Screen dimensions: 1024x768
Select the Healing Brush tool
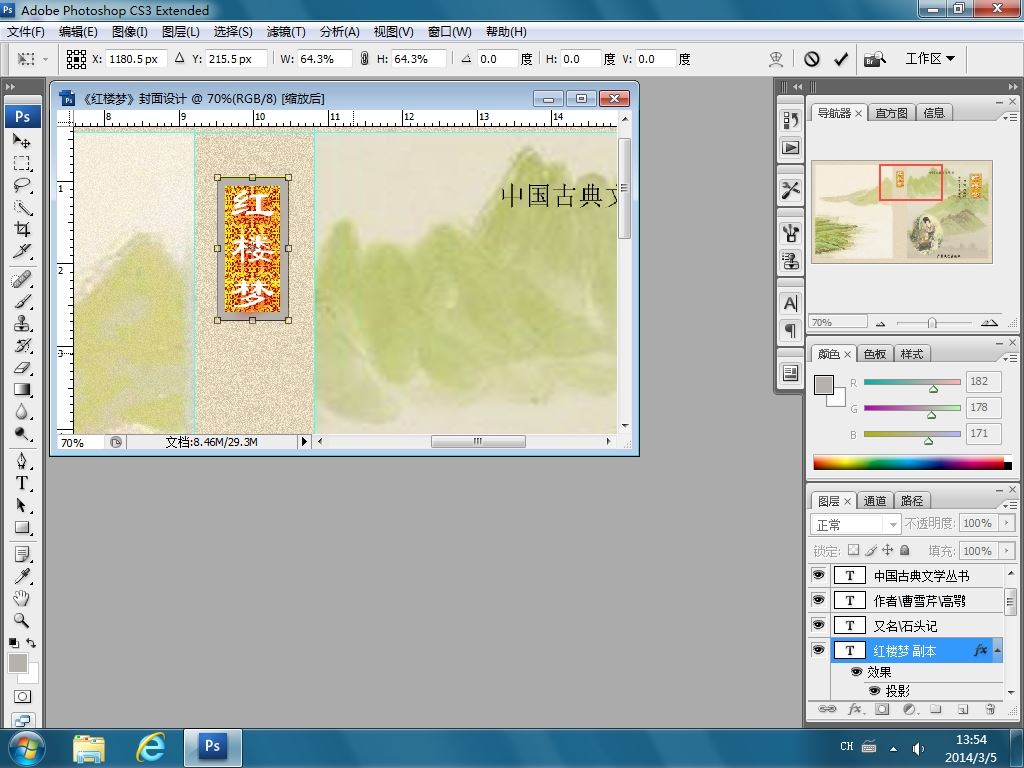pos(22,280)
